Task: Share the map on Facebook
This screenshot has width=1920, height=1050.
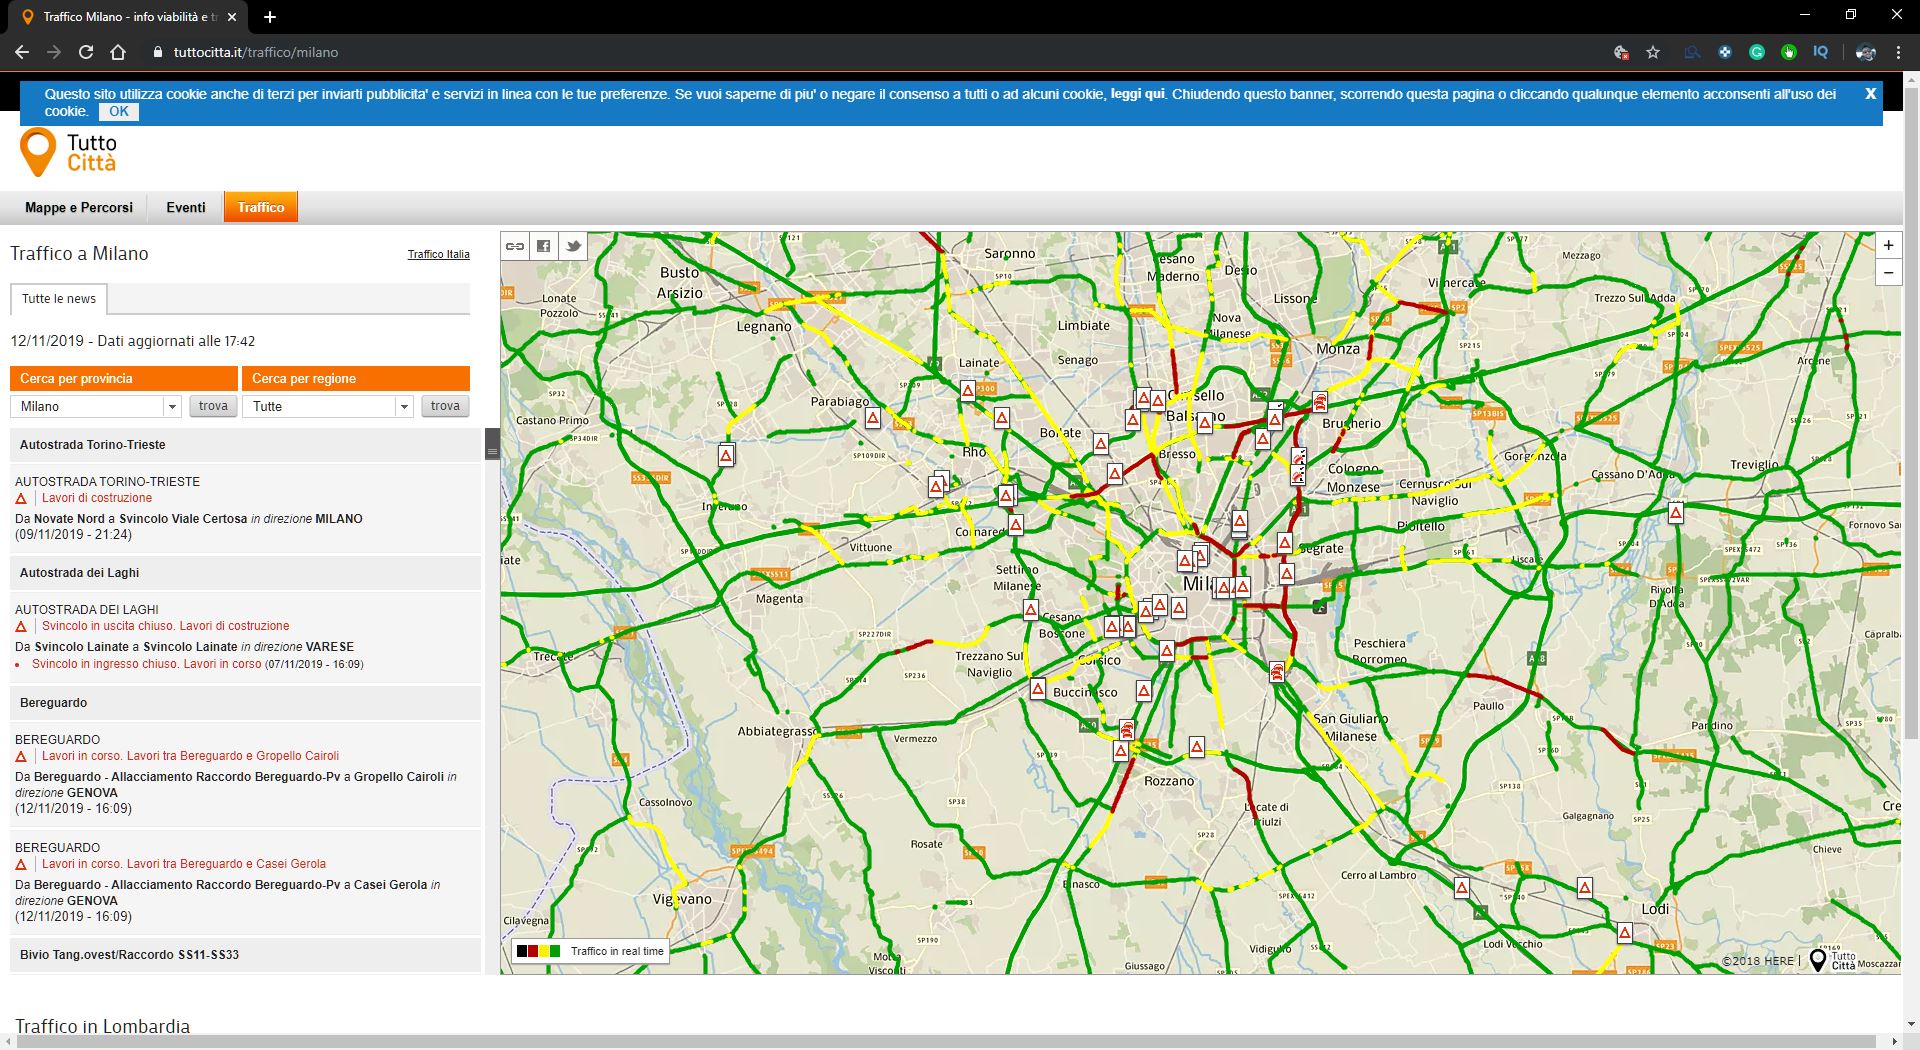Action: click(x=544, y=246)
